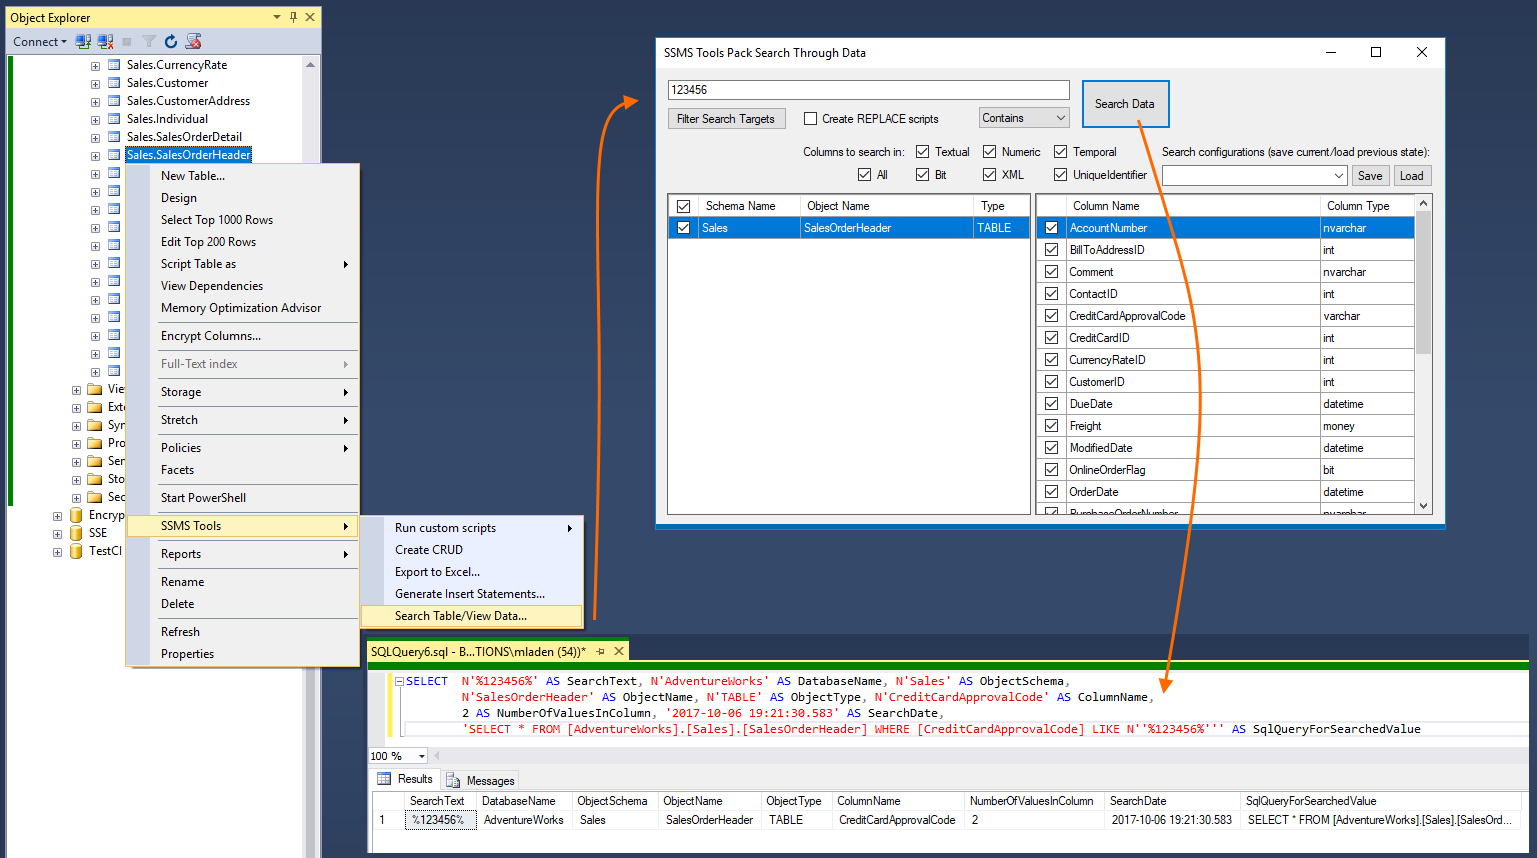Toggle the All columns checkbox

point(865,175)
